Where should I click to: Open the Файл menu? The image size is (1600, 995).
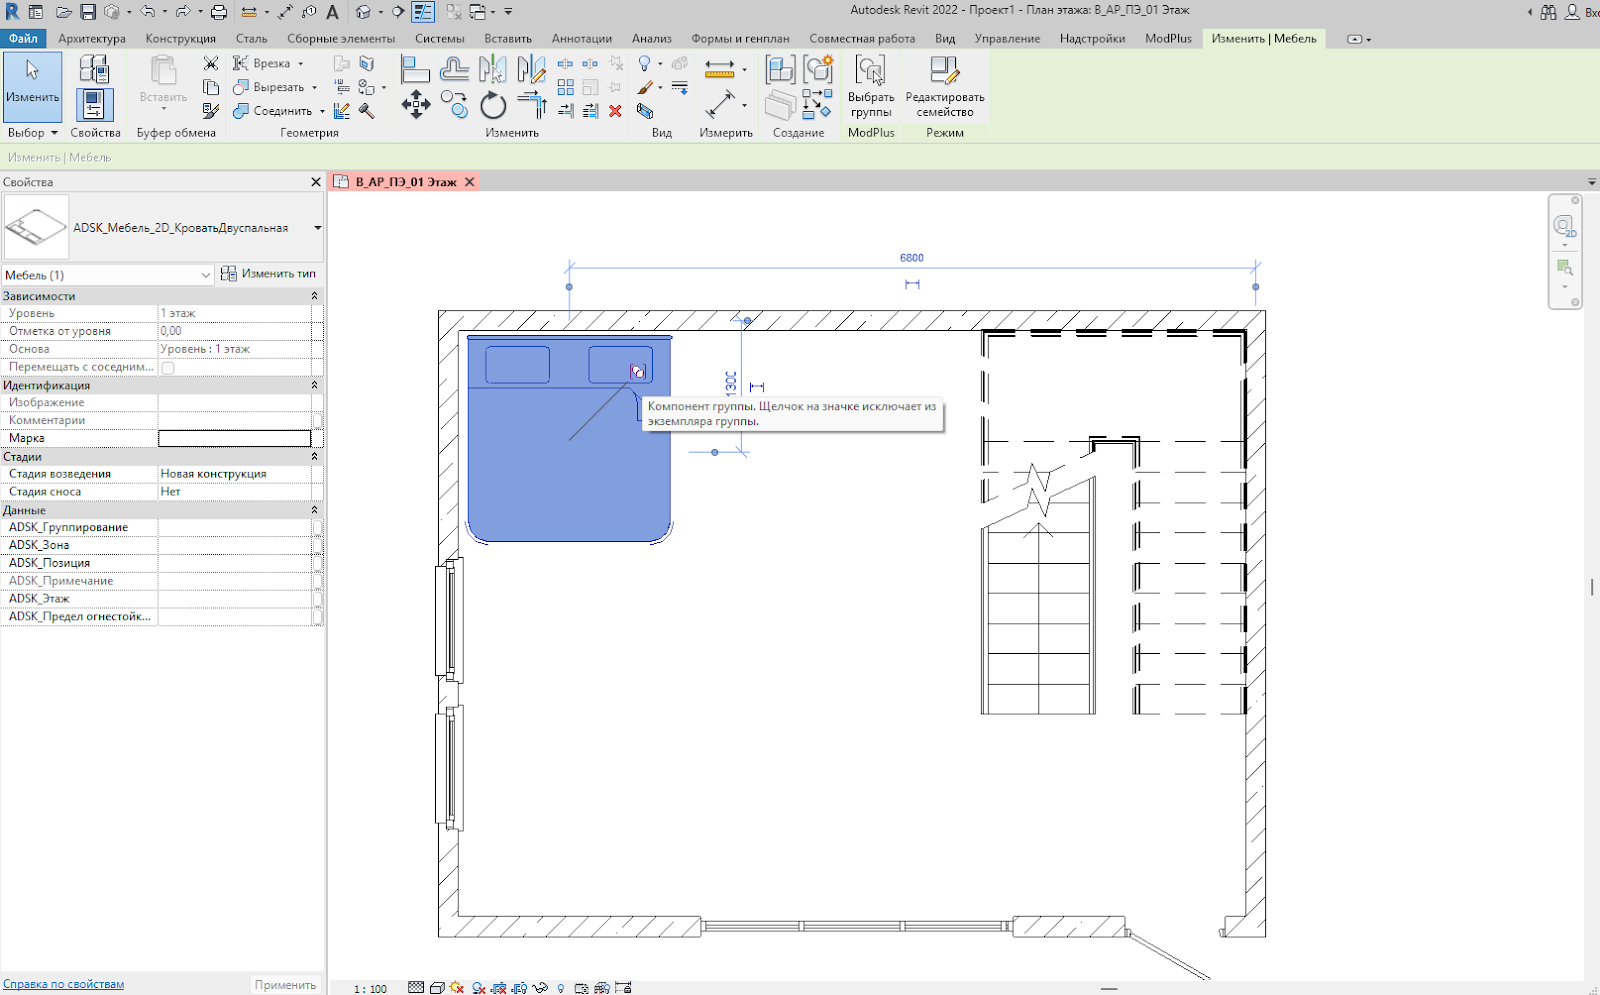(23, 39)
